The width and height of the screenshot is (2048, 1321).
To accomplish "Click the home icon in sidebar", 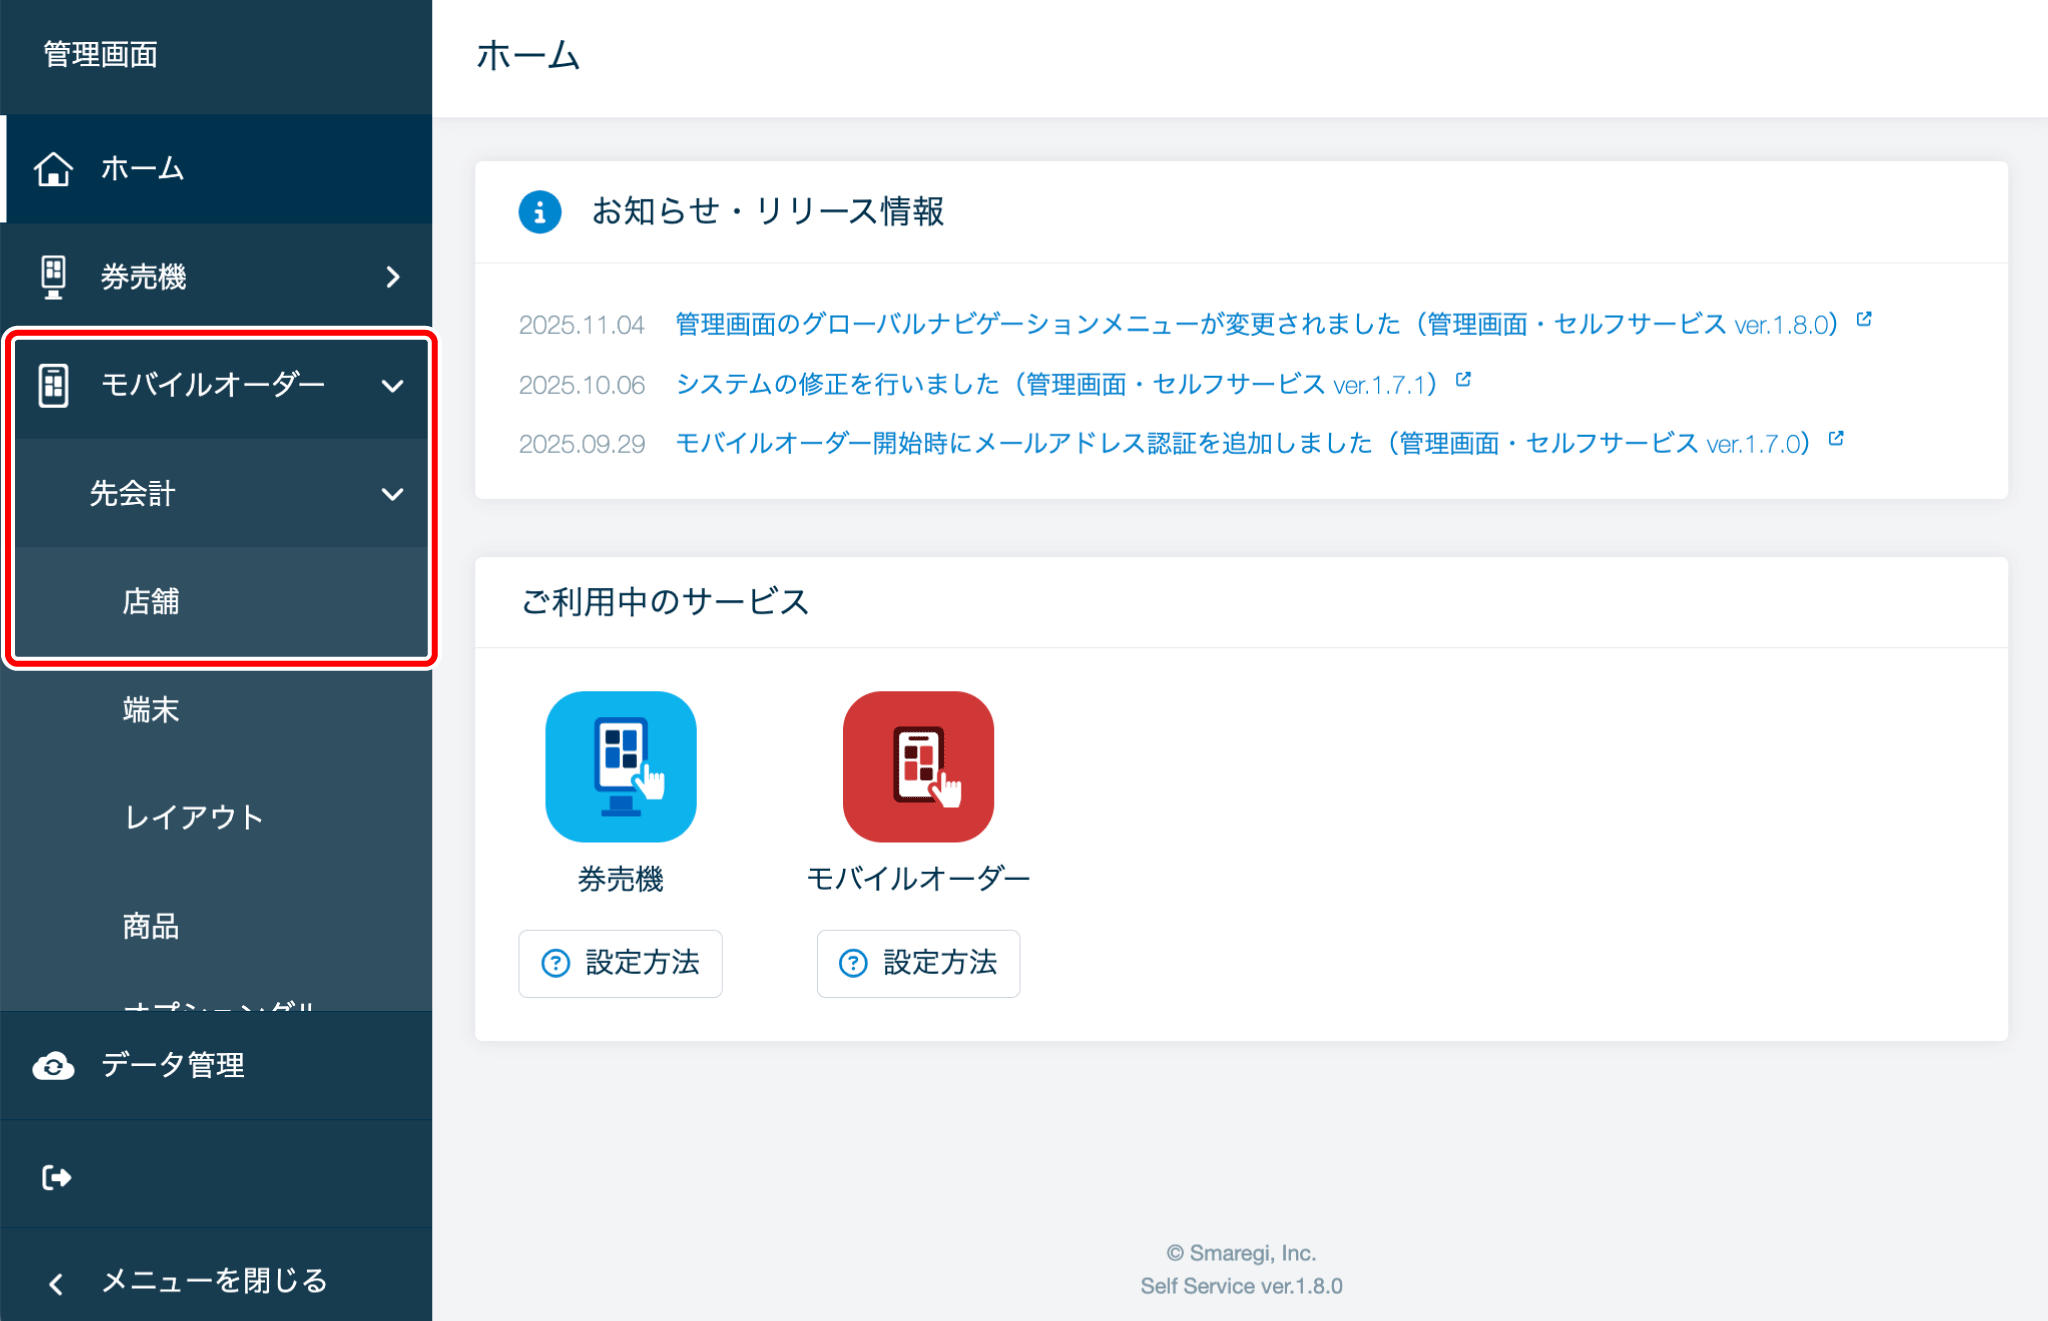I will (x=53, y=169).
